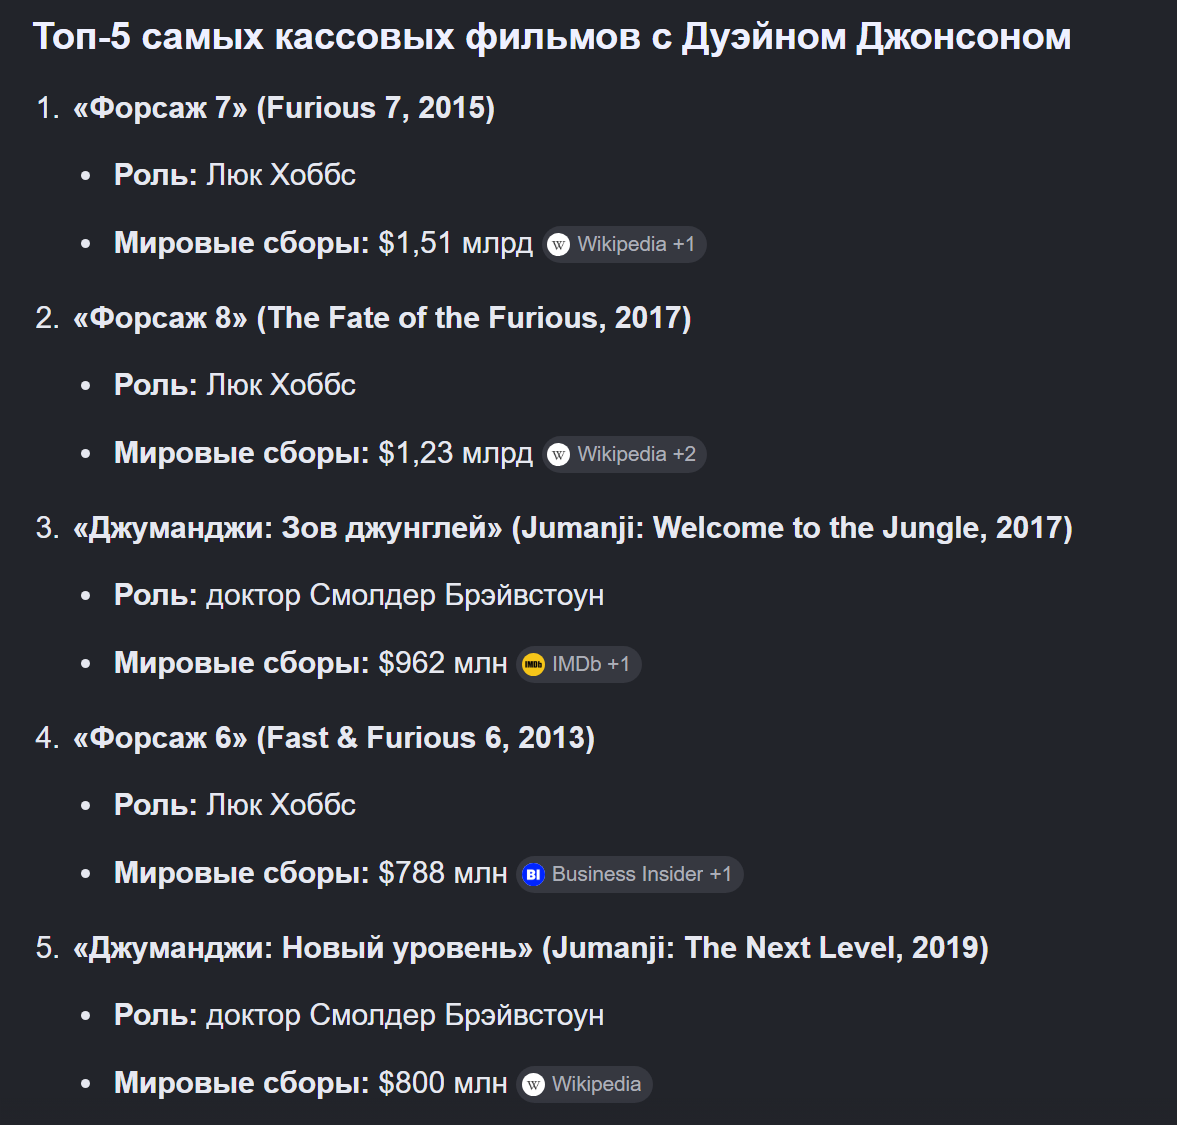Click the Business Insider icon beside $788 млн
The height and width of the screenshot is (1125, 1177).
click(x=534, y=875)
